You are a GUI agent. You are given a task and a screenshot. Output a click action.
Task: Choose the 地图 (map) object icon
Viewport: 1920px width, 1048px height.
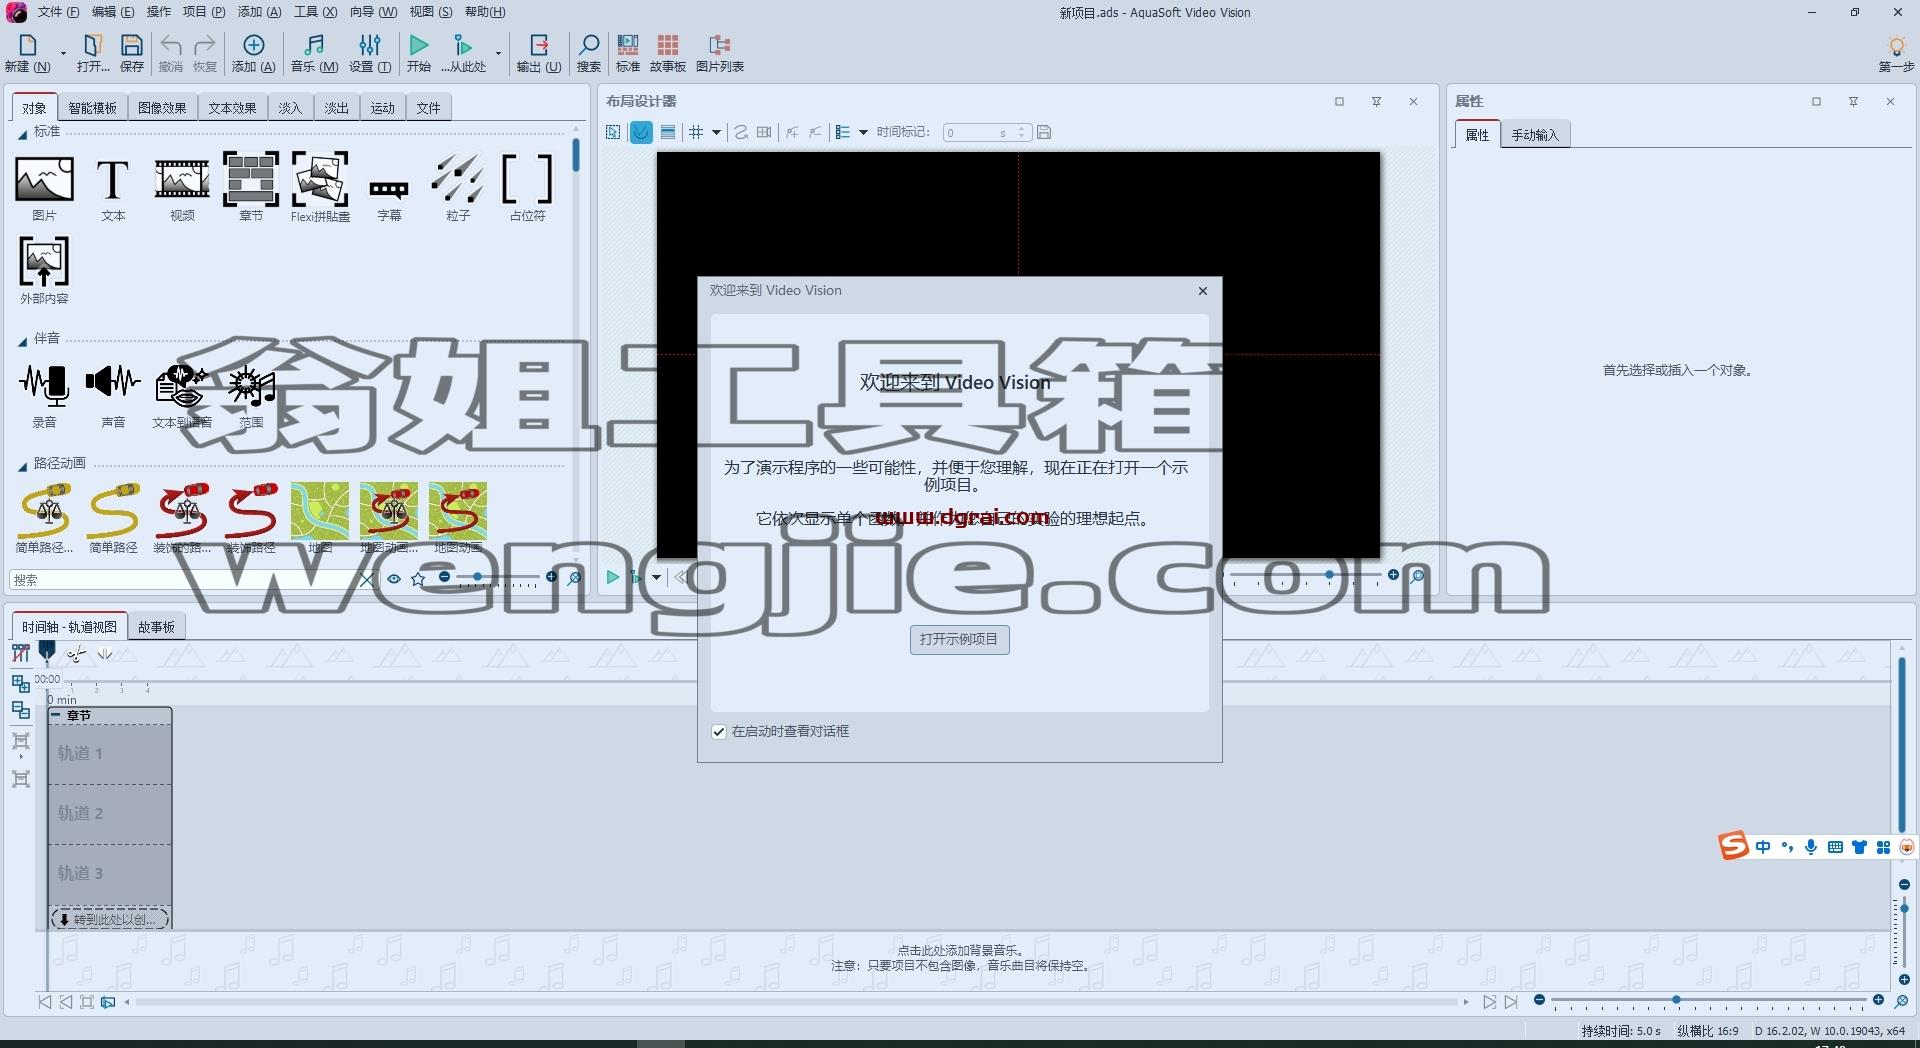pos(320,511)
